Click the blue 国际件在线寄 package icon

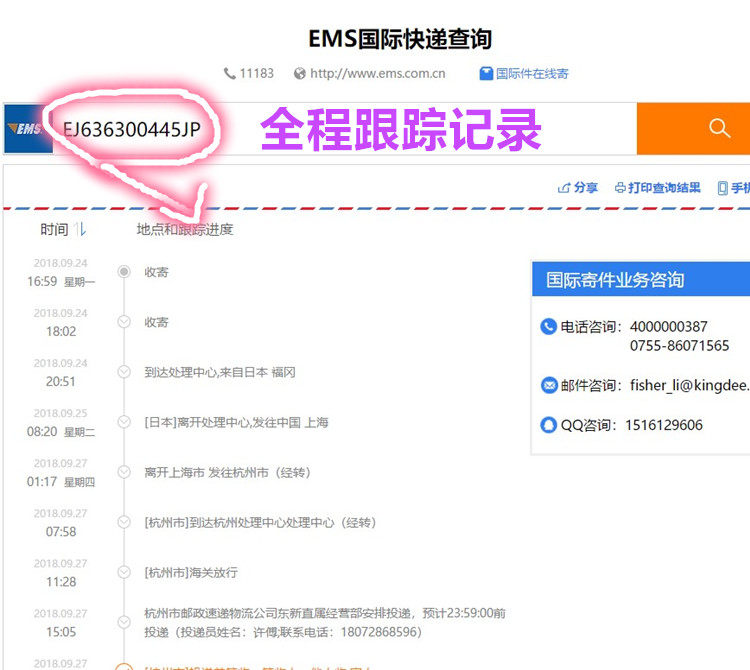point(486,74)
